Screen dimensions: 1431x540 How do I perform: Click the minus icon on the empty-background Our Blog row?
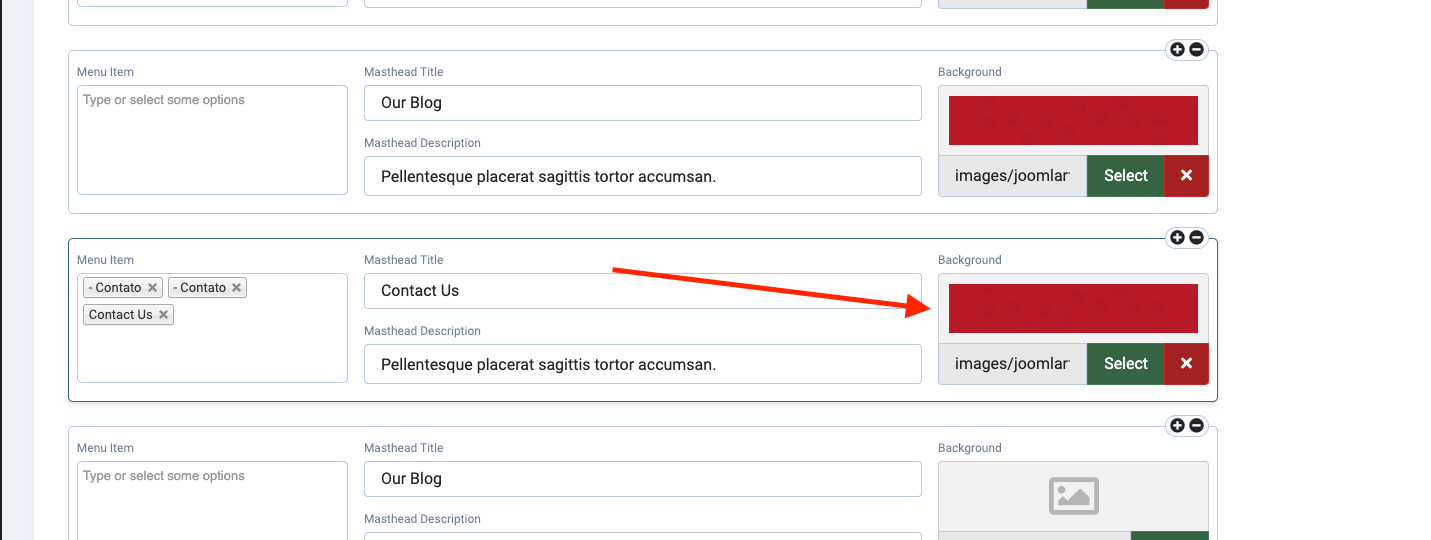pos(1196,426)
